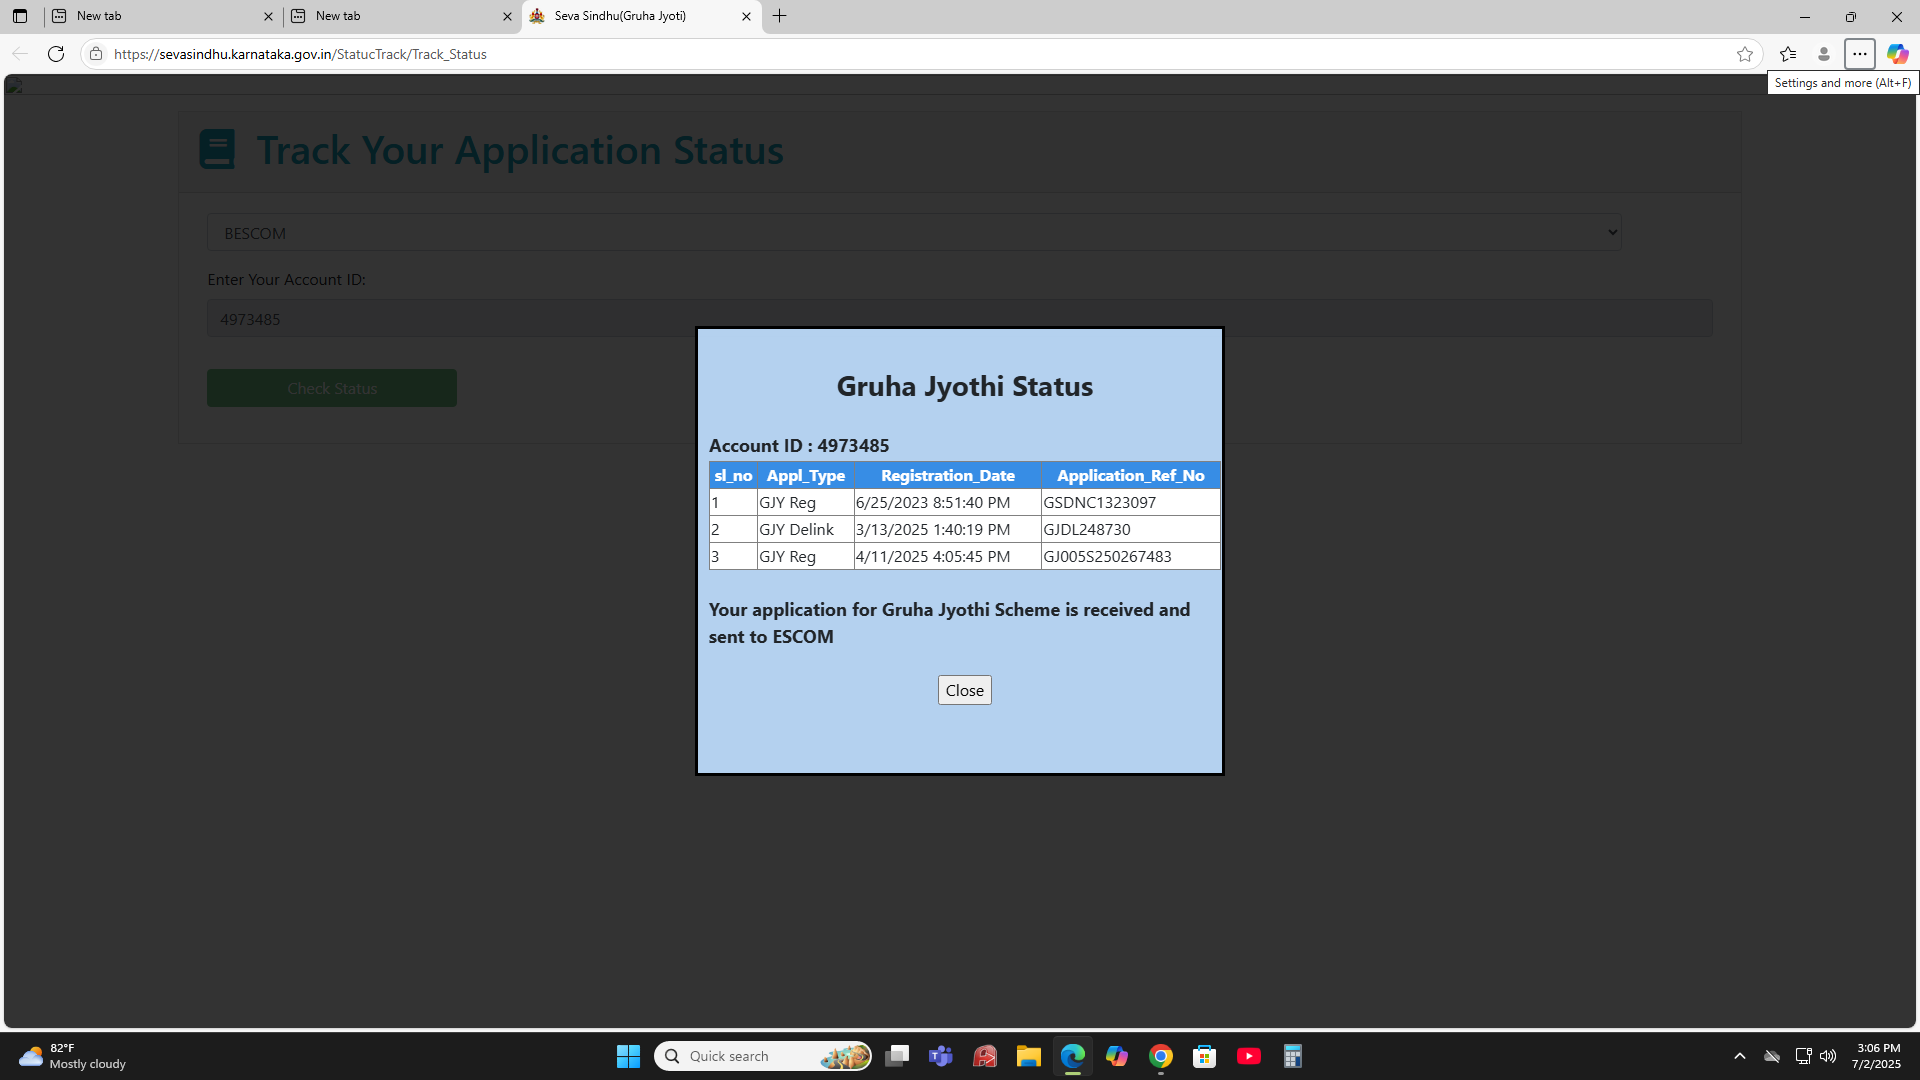The image size is (1920, 1080).
Task: Open the Favorites list icon
Action: coord(1788,54)
